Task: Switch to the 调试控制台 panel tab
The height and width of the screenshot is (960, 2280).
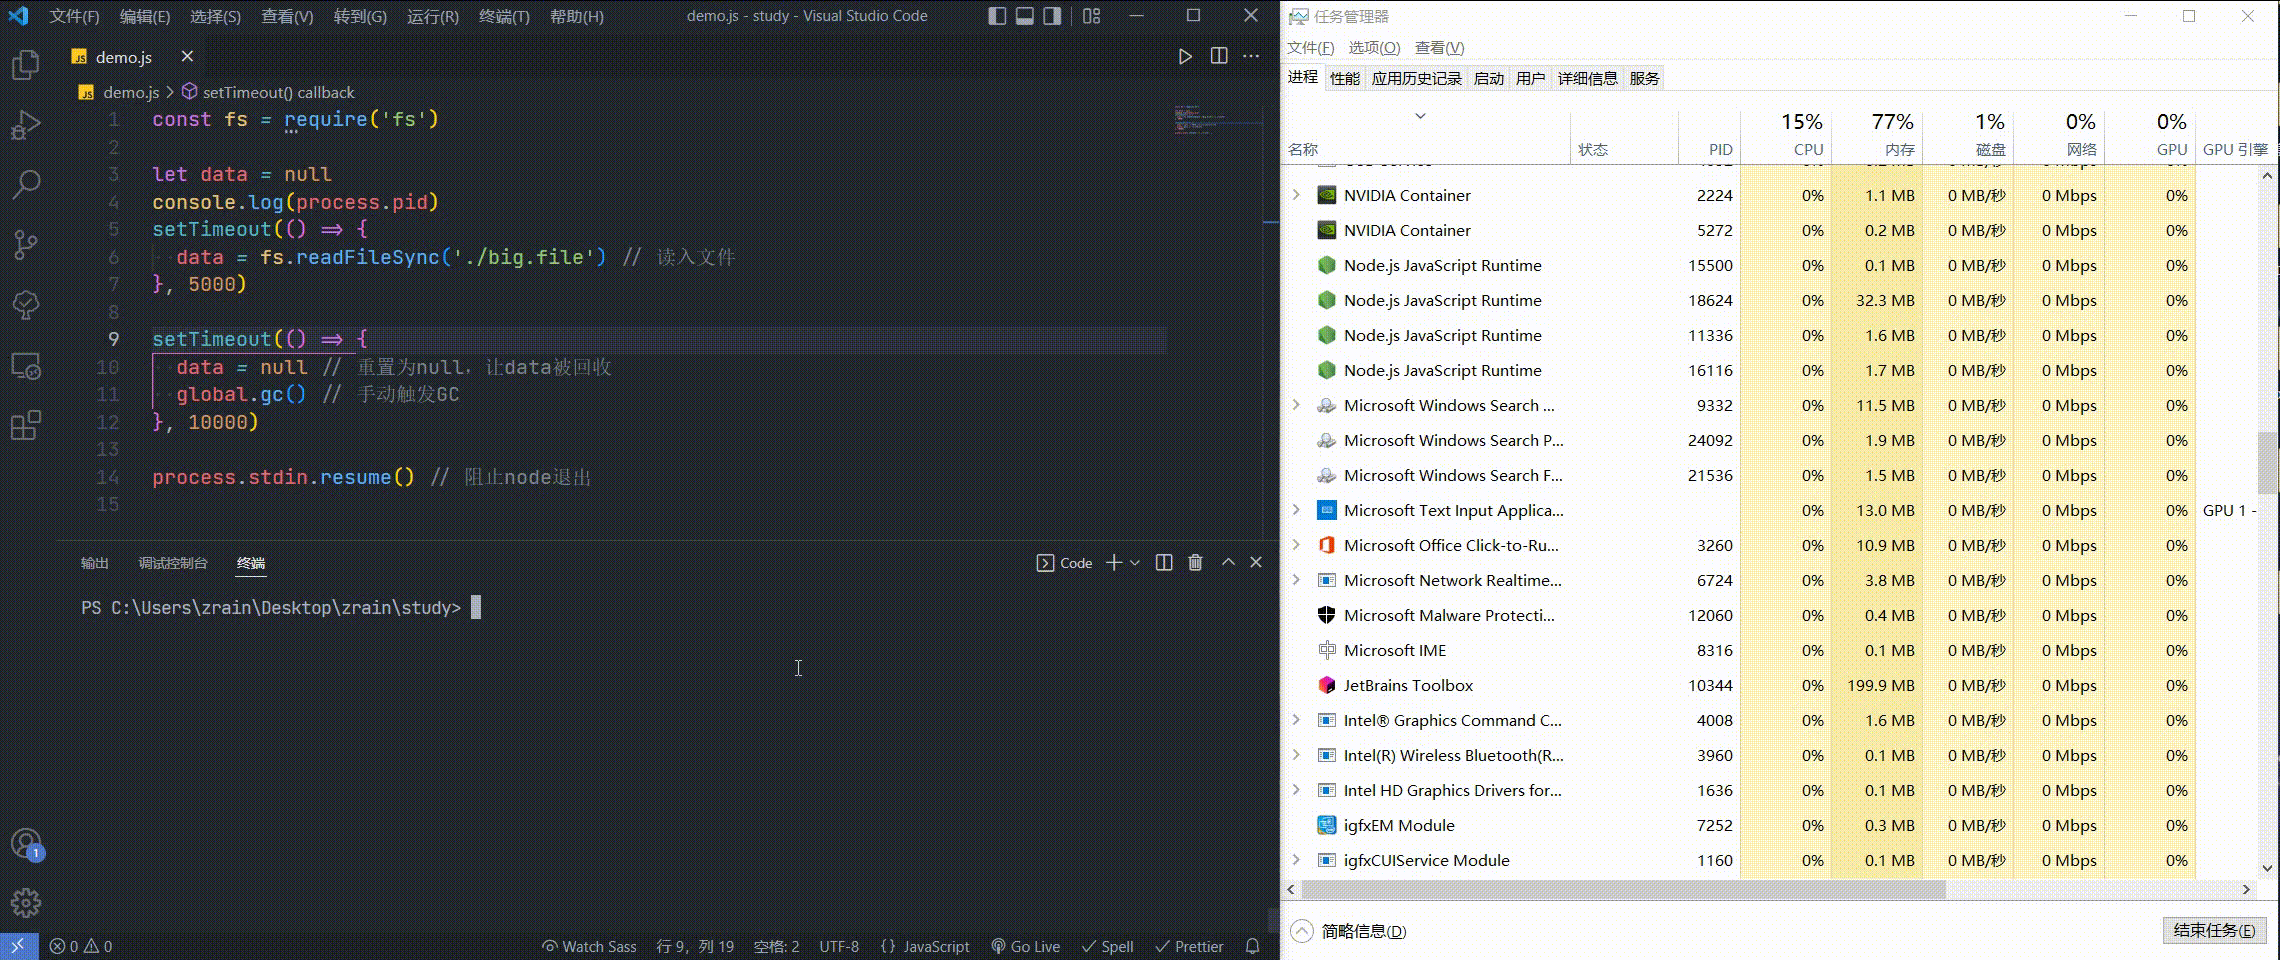Action: click(173, 563)
